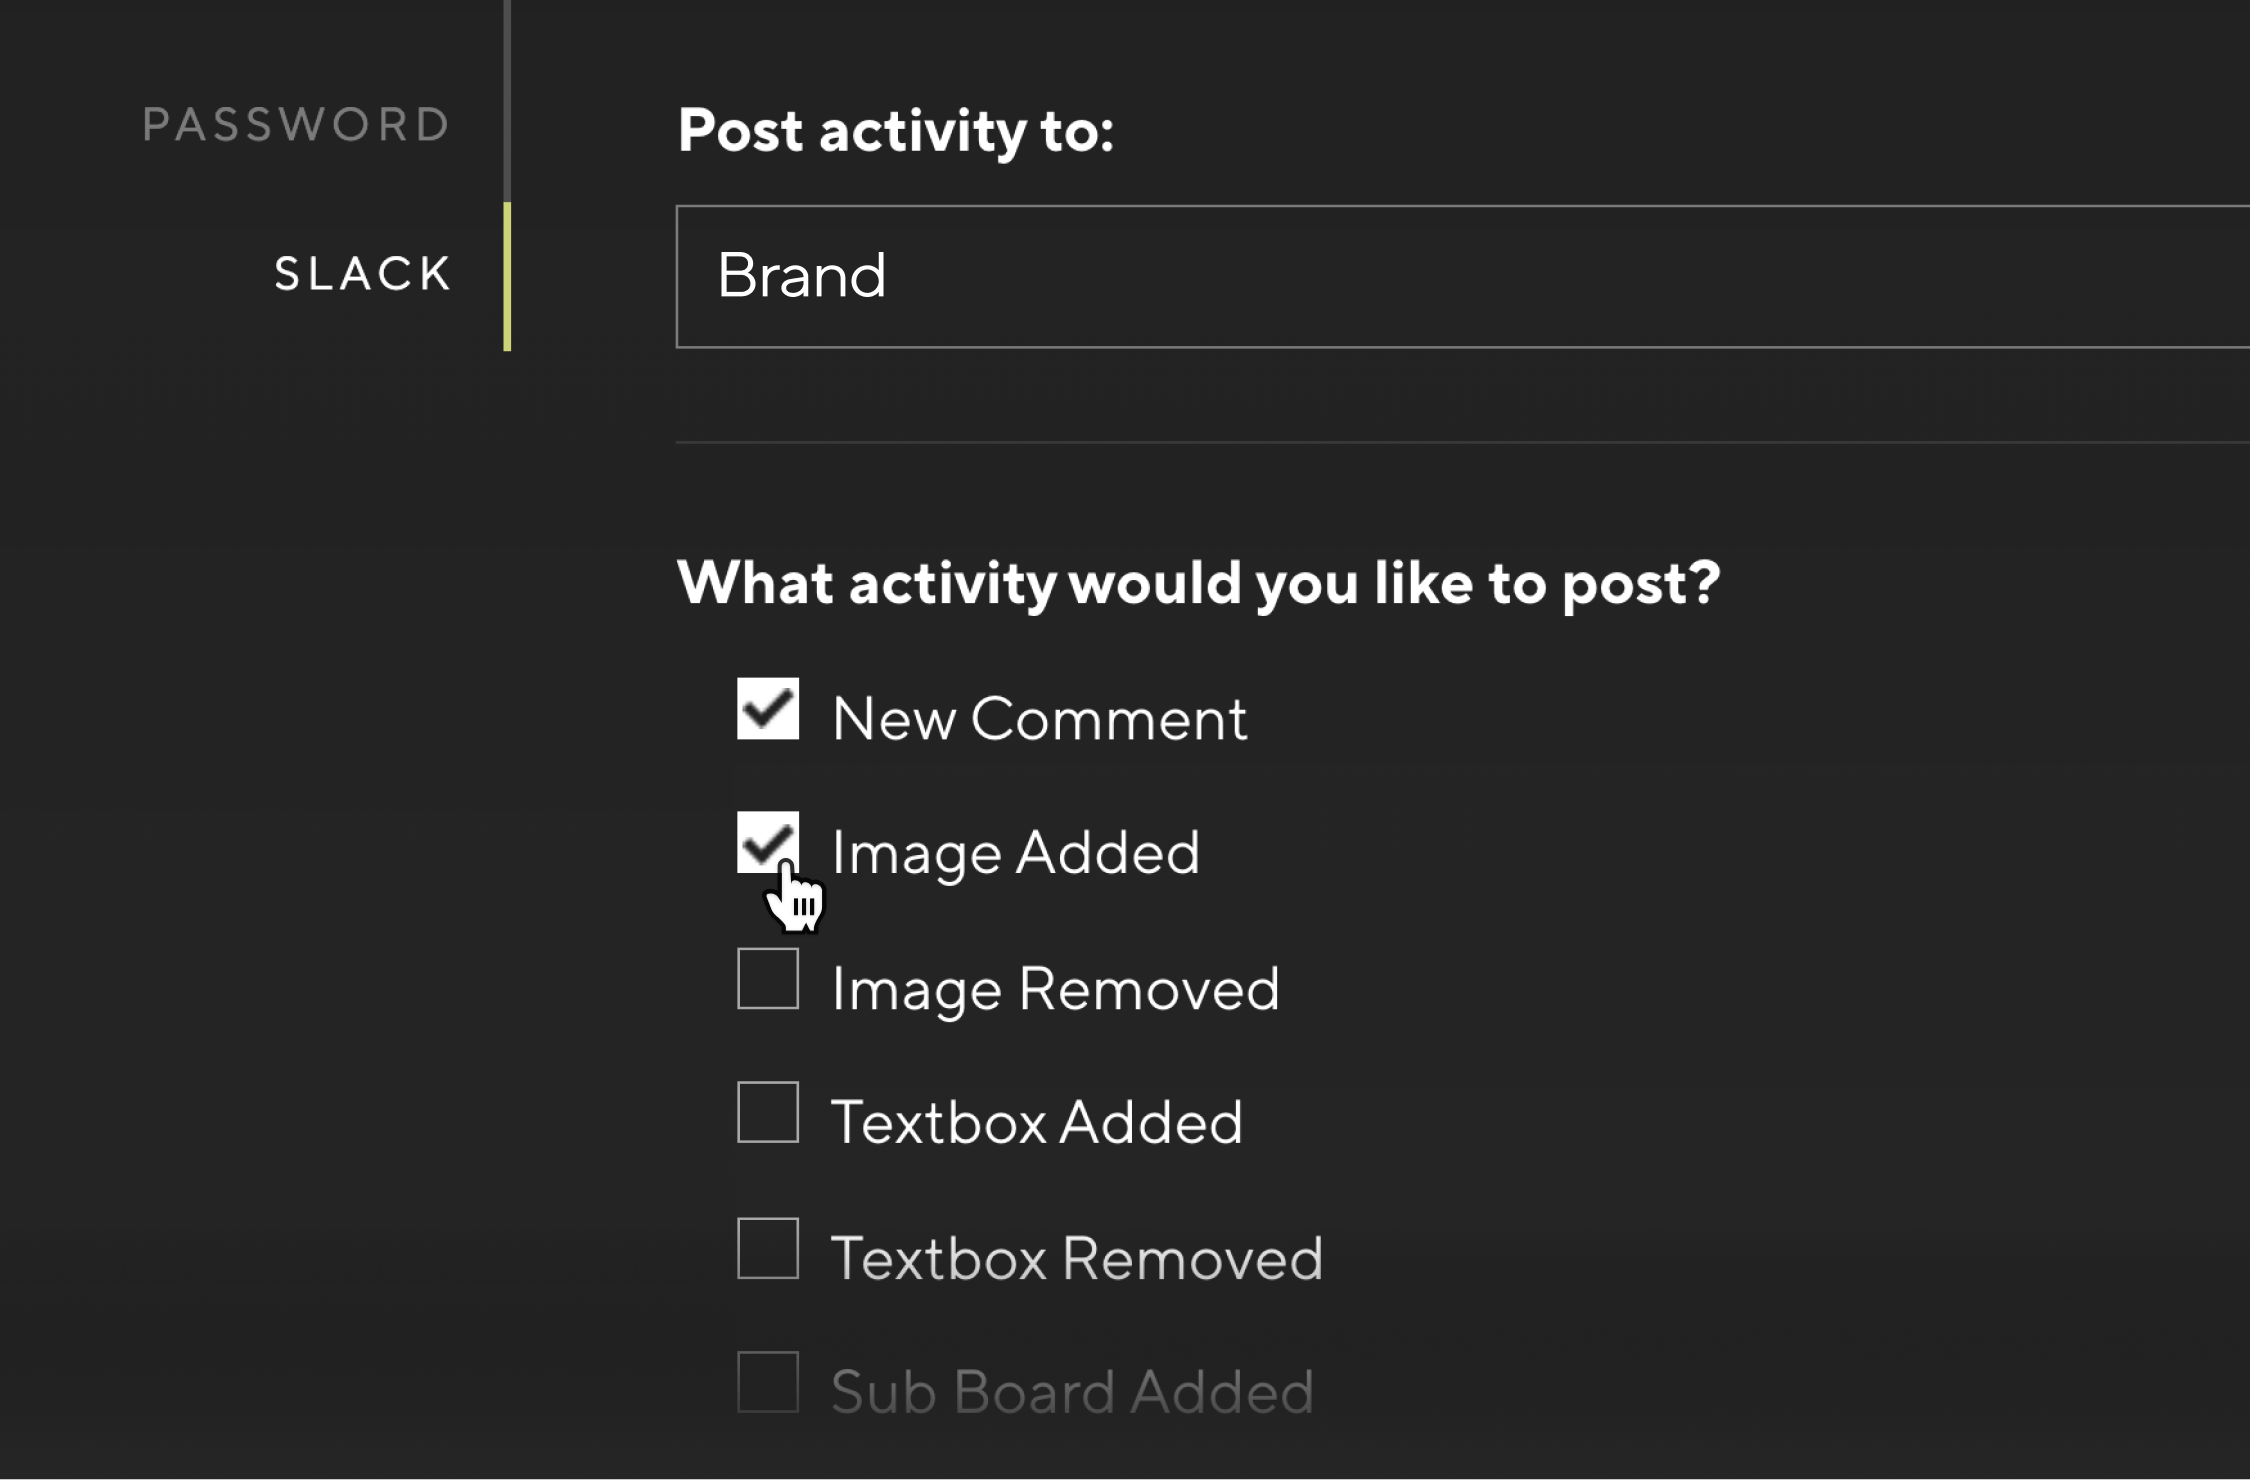Open the Brand channel dropdown
The image size is (2250, 1480).
pos(1463,277)
